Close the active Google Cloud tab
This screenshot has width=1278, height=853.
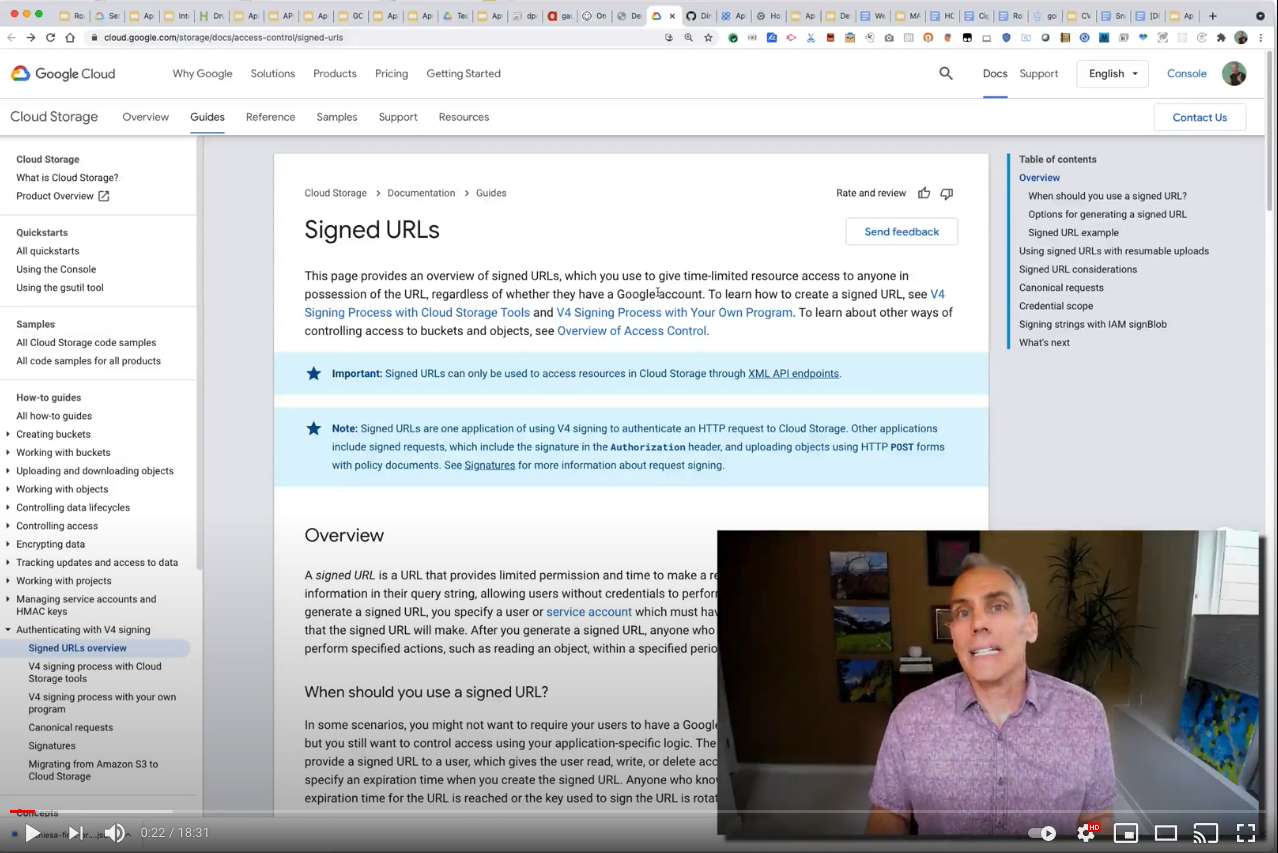click(x=672, y=16)
